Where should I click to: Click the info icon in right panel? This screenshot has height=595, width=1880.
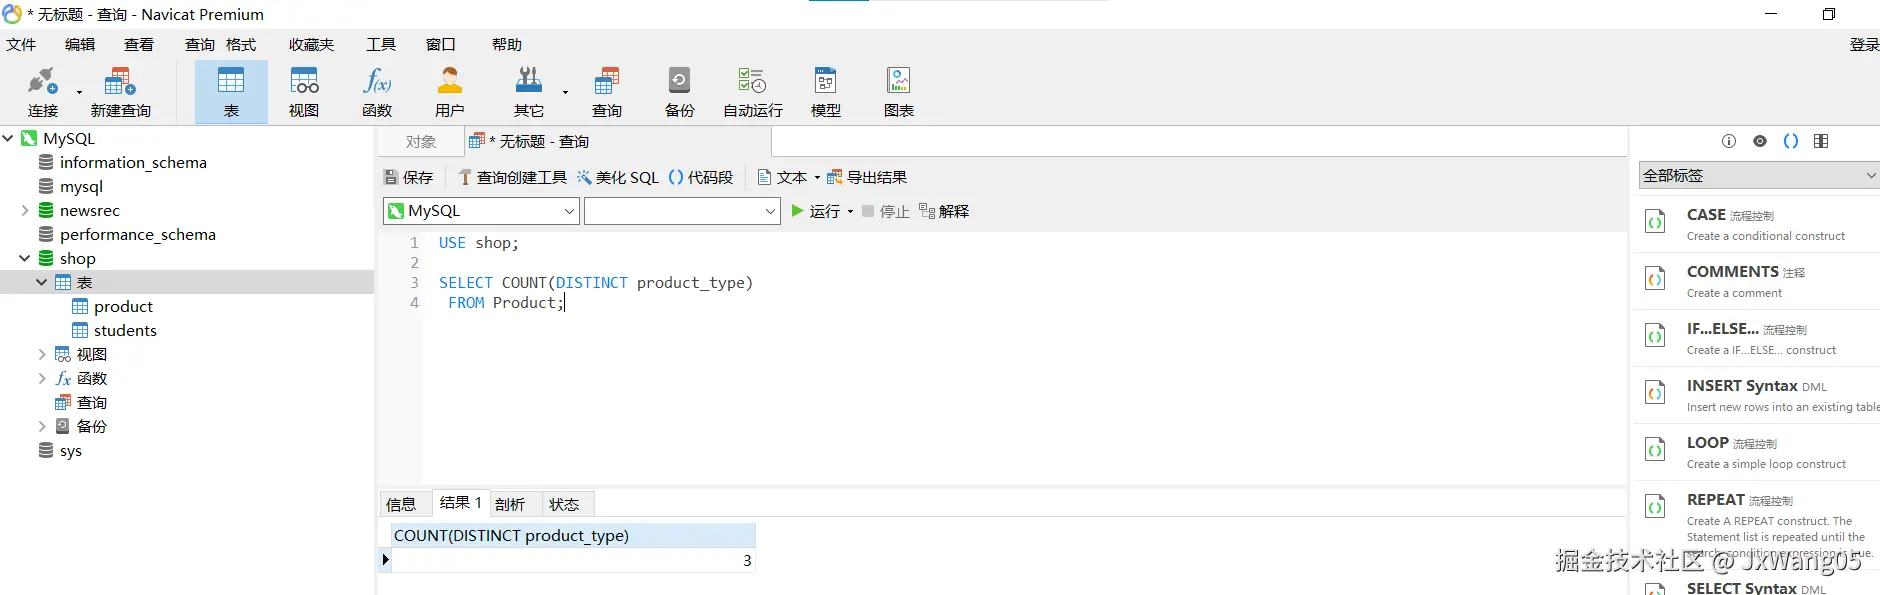(x=1729, y=141)
